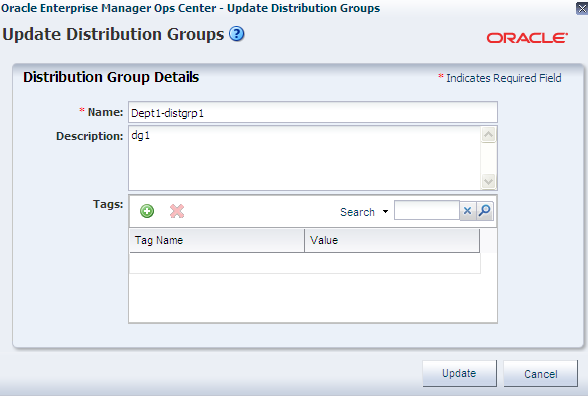The height and width of the screenshot is (396, 588).
Task: Click the empty first tag table row
Action: pos(304,263)
